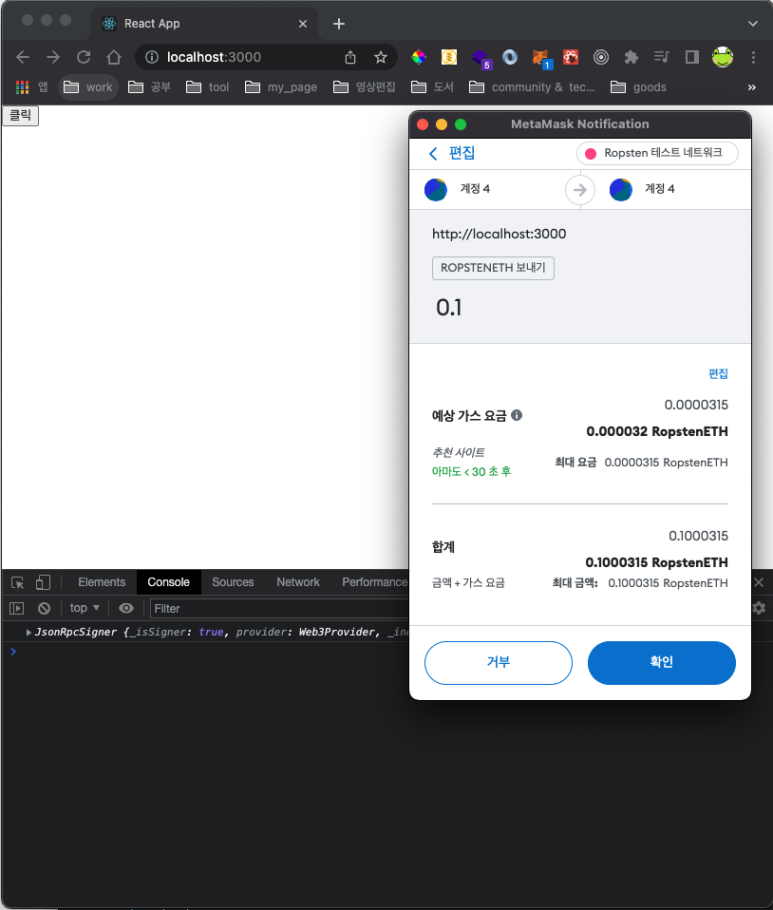Open Chrome's three-dot menu
The height and width of the screenshot is (910, 773).
pyautogui.click(x=753, y=57)
